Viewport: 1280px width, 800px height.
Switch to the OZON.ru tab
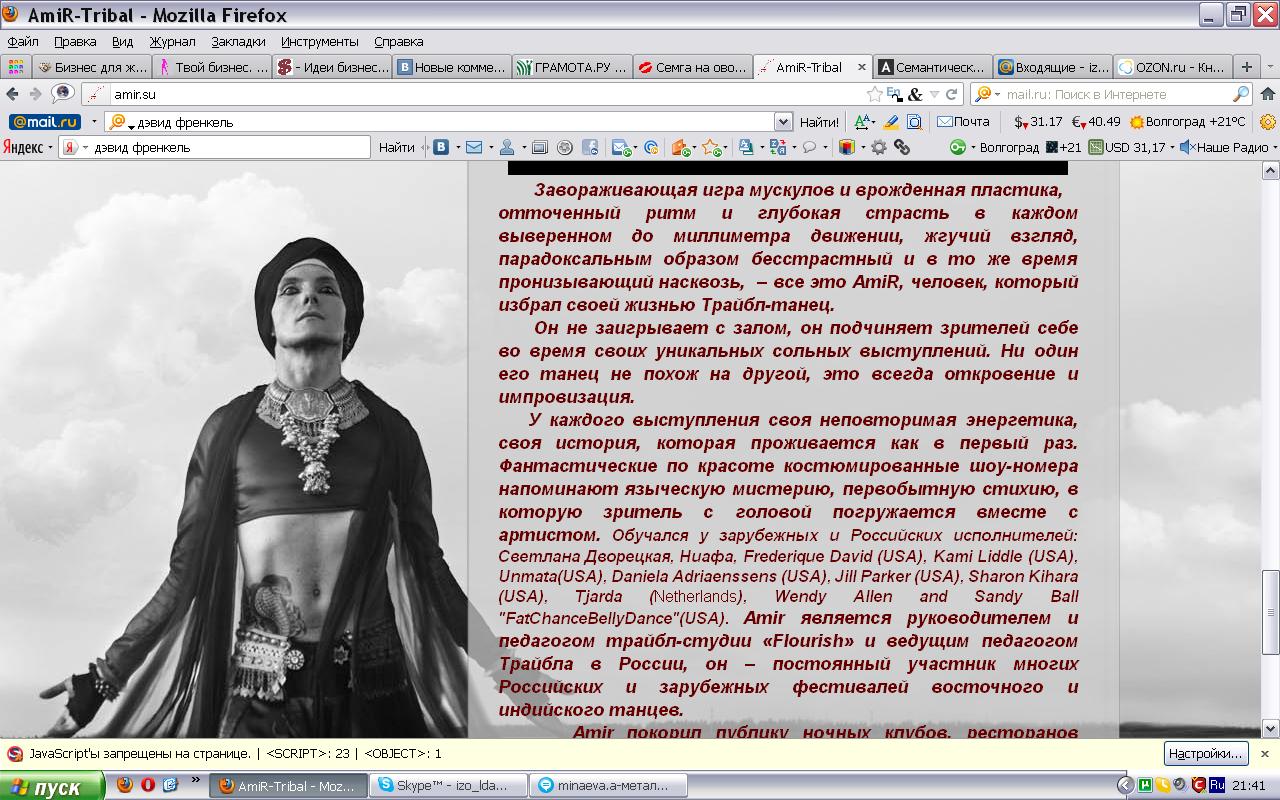click(x=1172, y=67)
